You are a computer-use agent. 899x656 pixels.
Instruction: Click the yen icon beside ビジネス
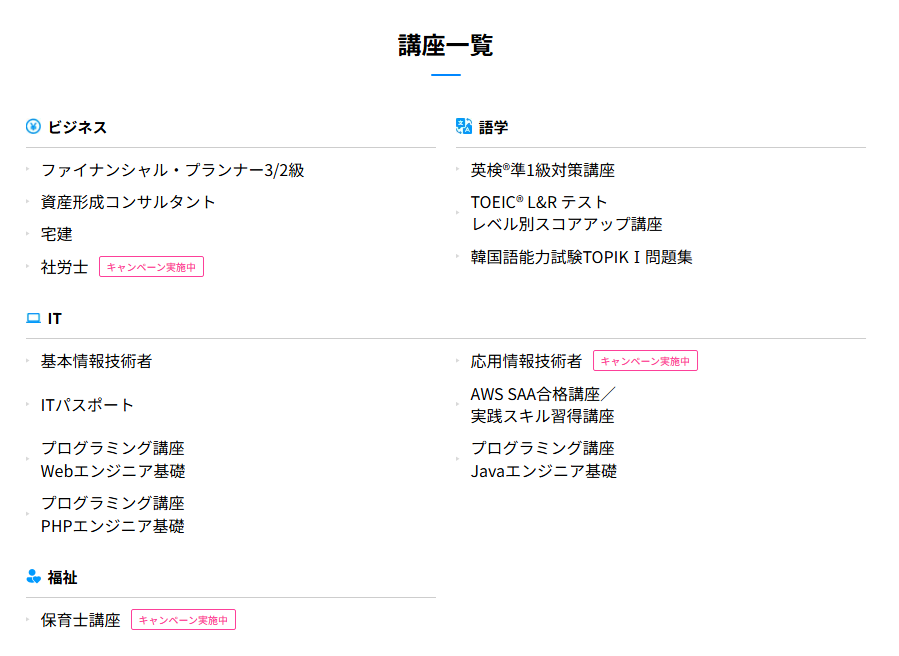[33, 126]
